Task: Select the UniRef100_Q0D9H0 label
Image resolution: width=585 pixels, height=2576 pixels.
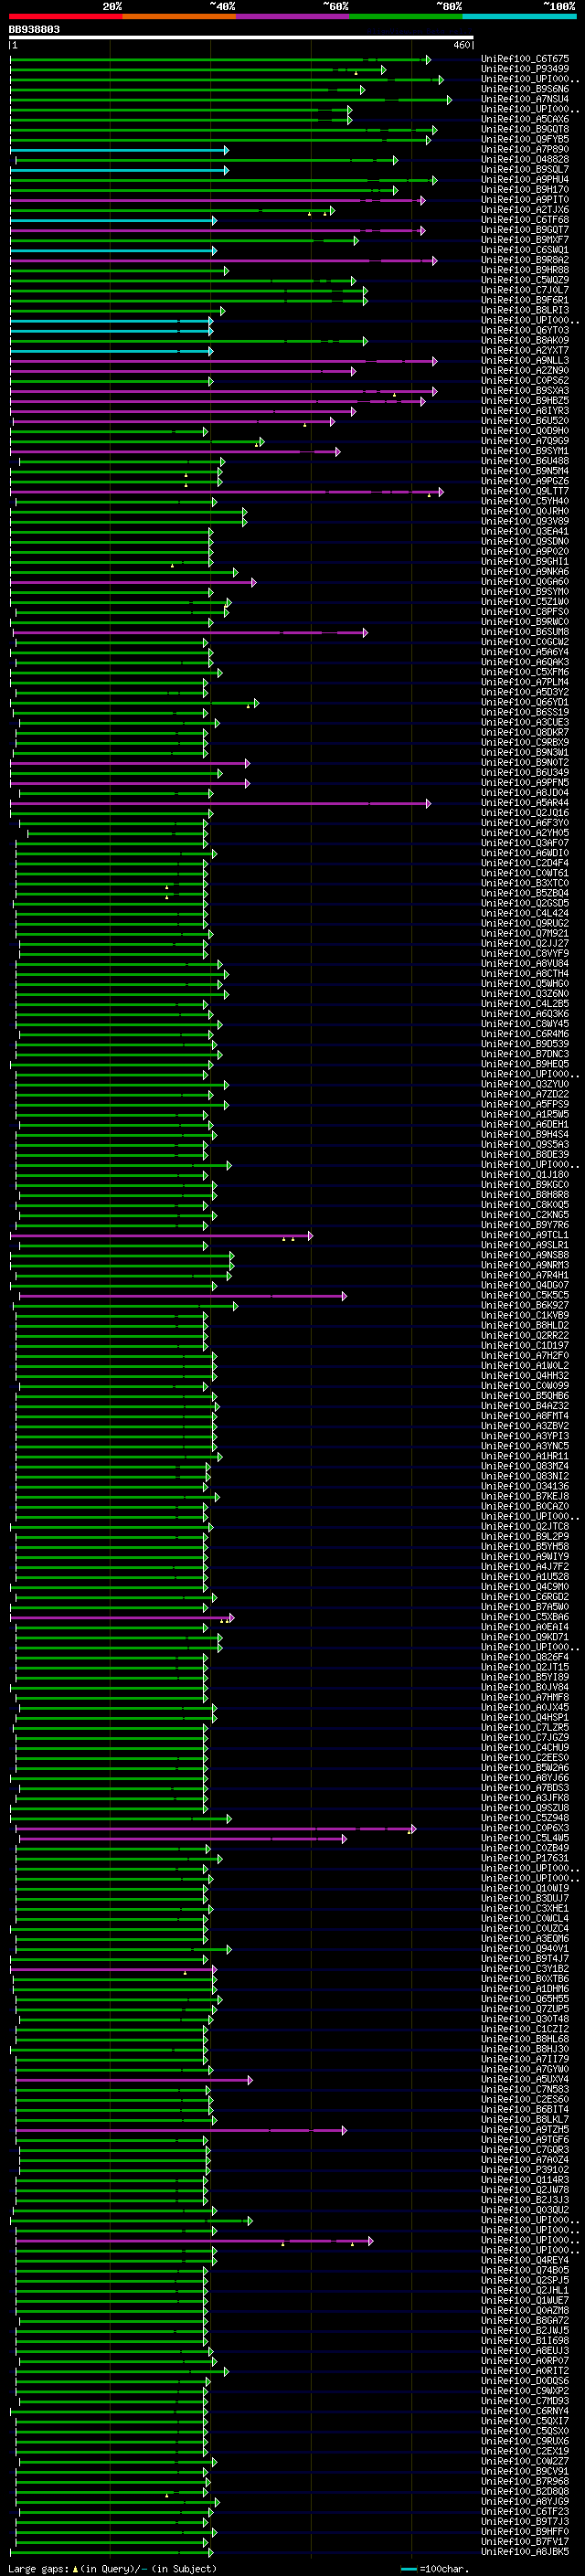Action: [525, 431]
